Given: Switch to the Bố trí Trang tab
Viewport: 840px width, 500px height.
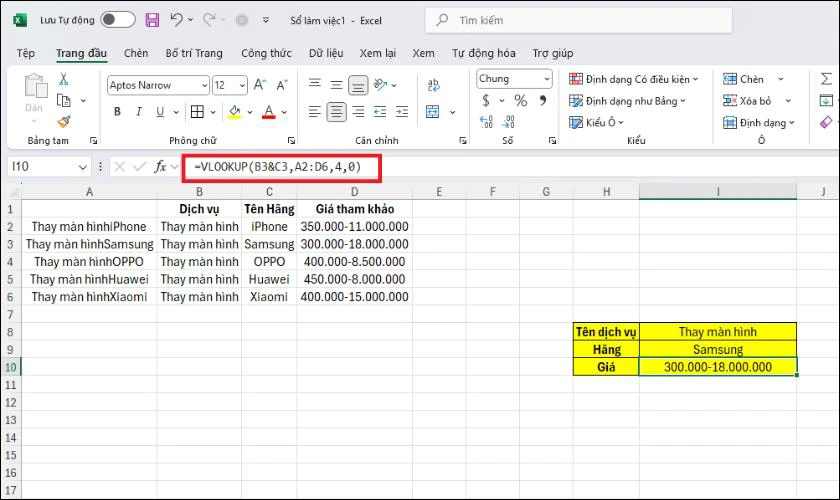Looking at the screenshot, I should (194, 53).
